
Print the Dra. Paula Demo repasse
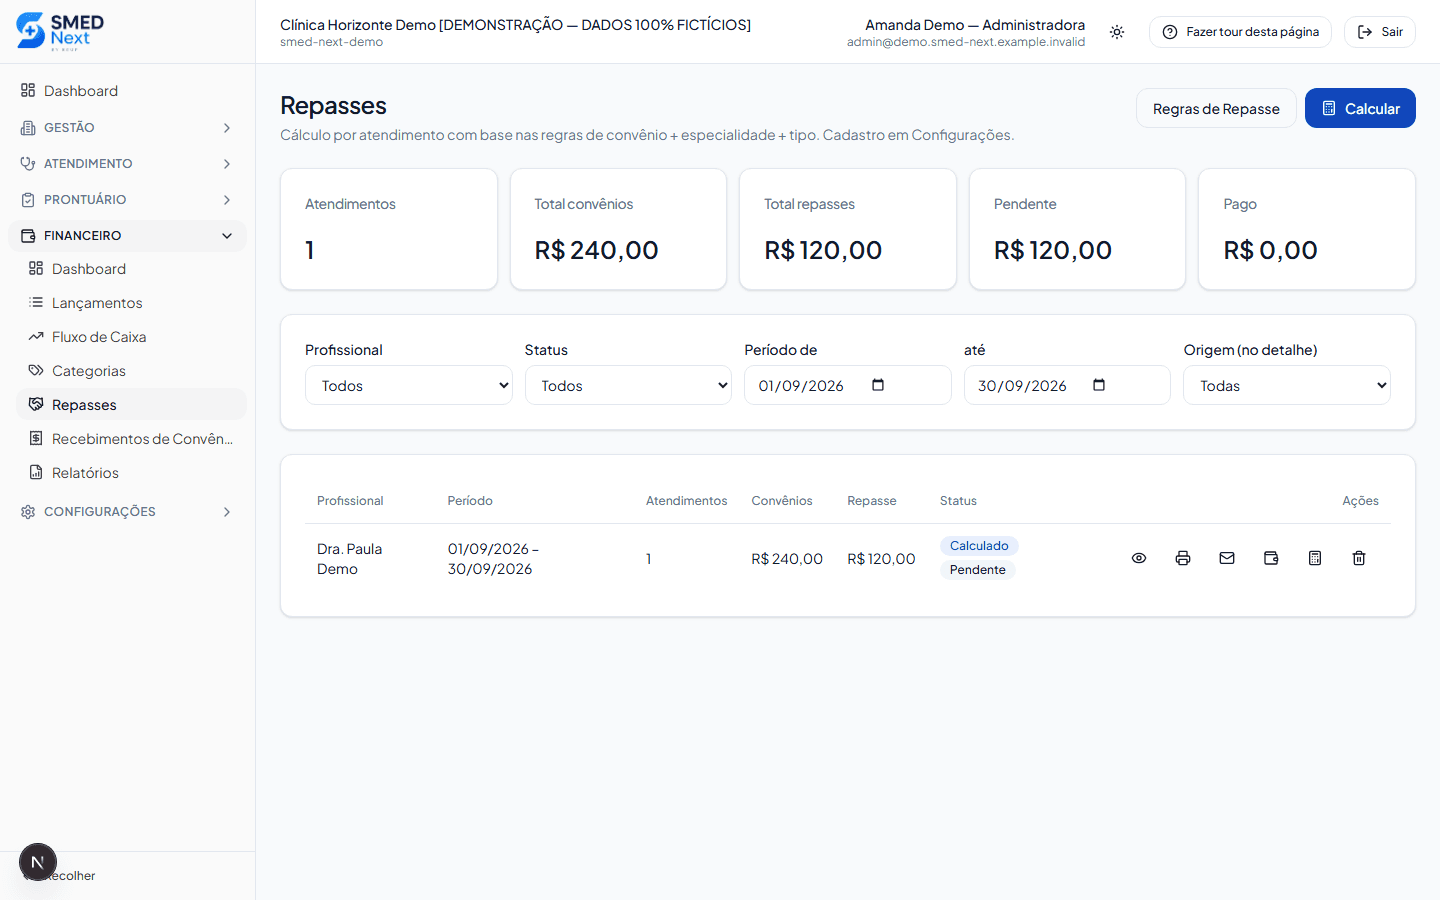tap(1183, 558)
